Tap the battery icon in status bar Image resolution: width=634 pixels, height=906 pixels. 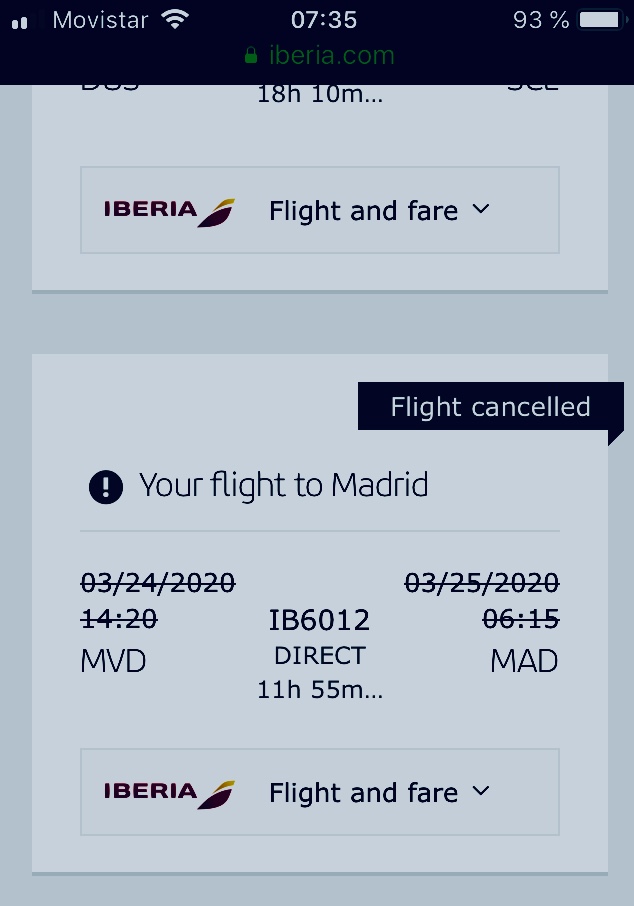[598, 20]
